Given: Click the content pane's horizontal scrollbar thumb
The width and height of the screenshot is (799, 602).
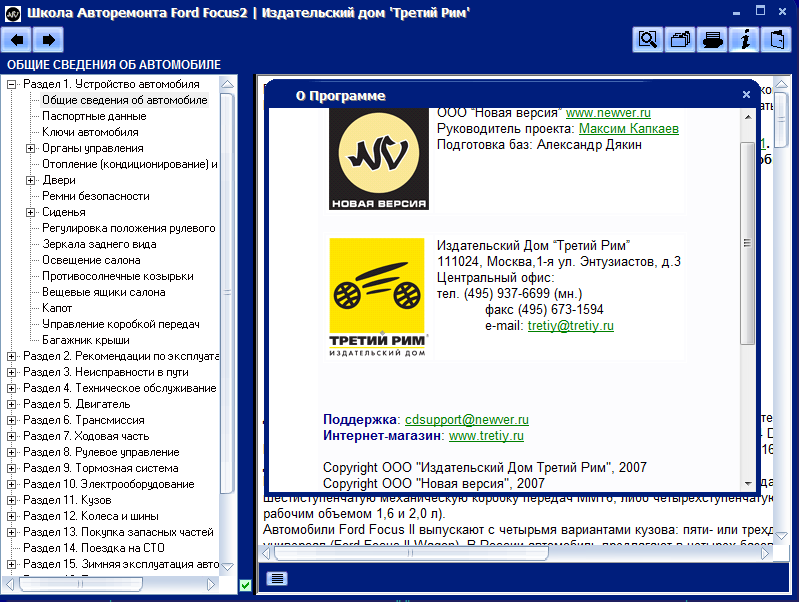Looking at the screenshot, I should point(411,553).
